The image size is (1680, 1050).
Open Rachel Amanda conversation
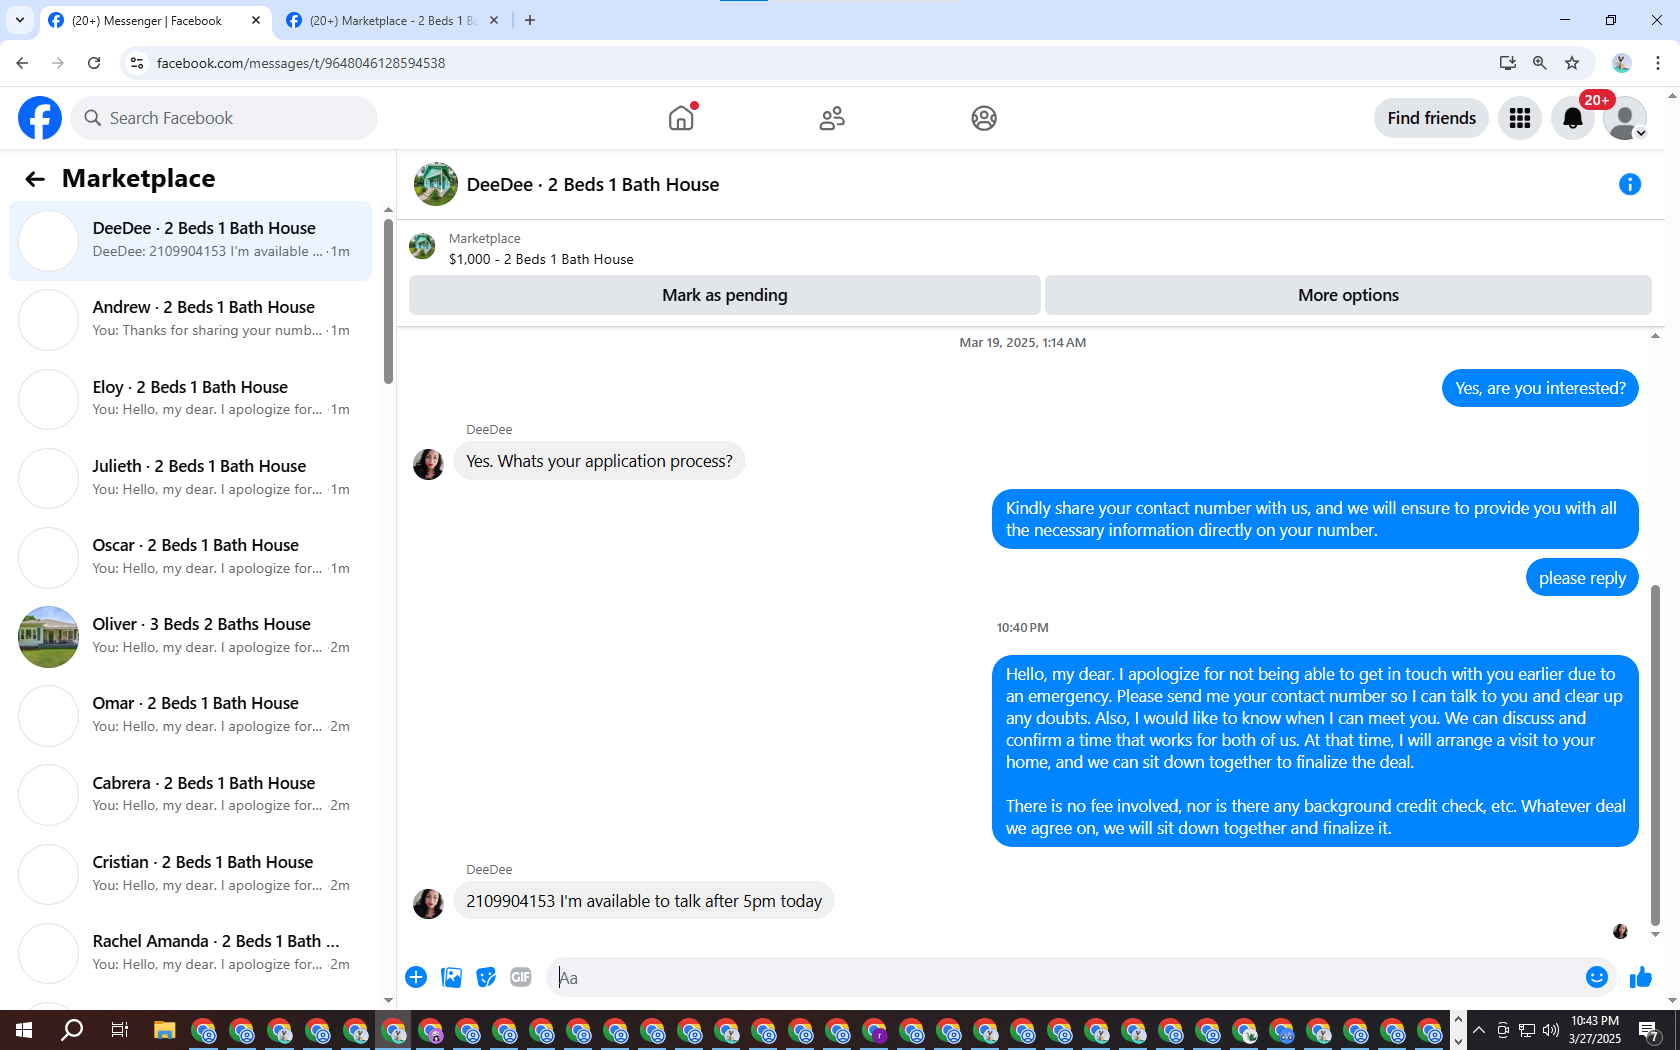(x=190, y=953)
